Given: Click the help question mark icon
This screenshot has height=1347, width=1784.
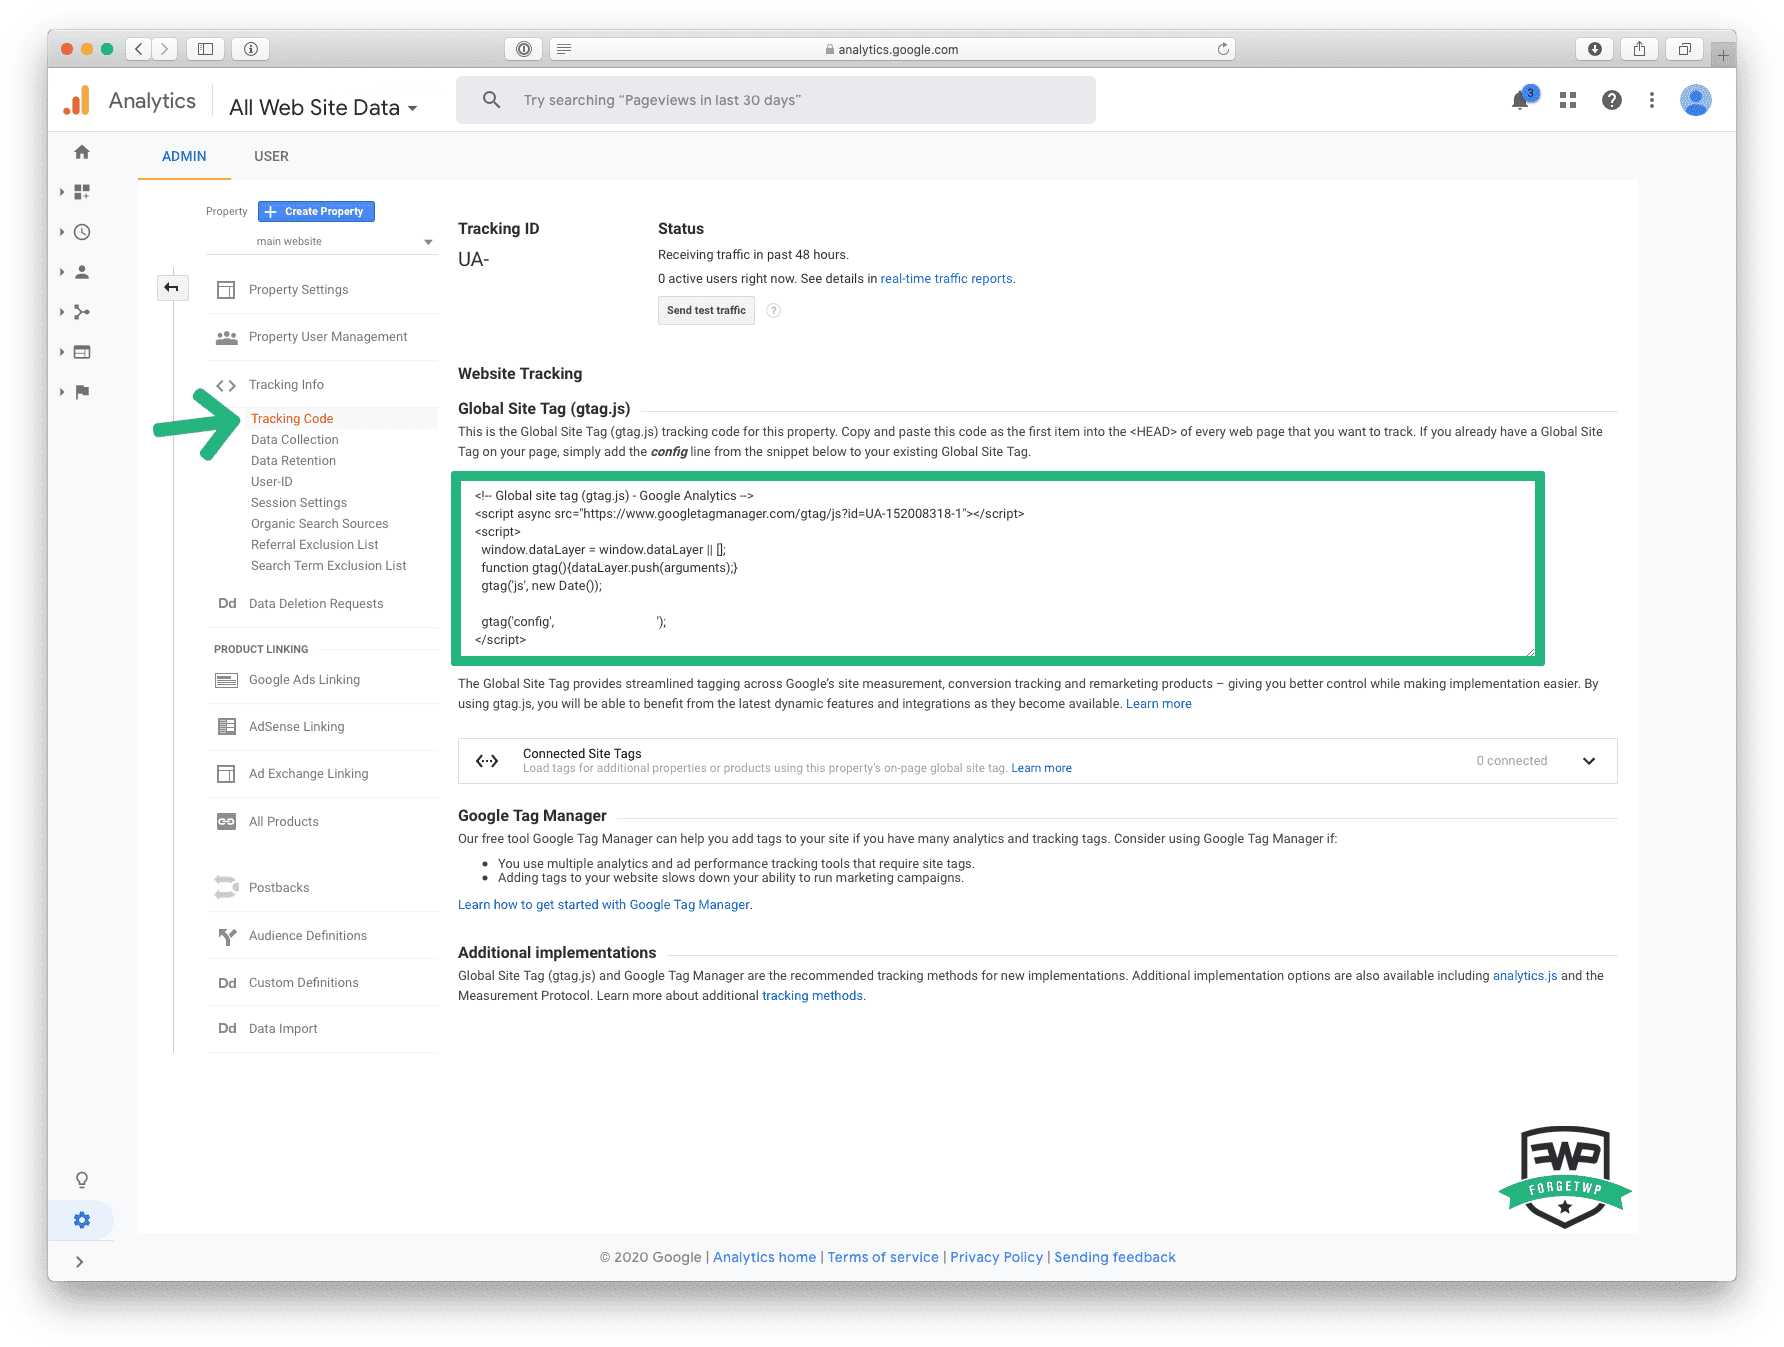Looking at the screenshot, I should click(x=1612, y=100).
